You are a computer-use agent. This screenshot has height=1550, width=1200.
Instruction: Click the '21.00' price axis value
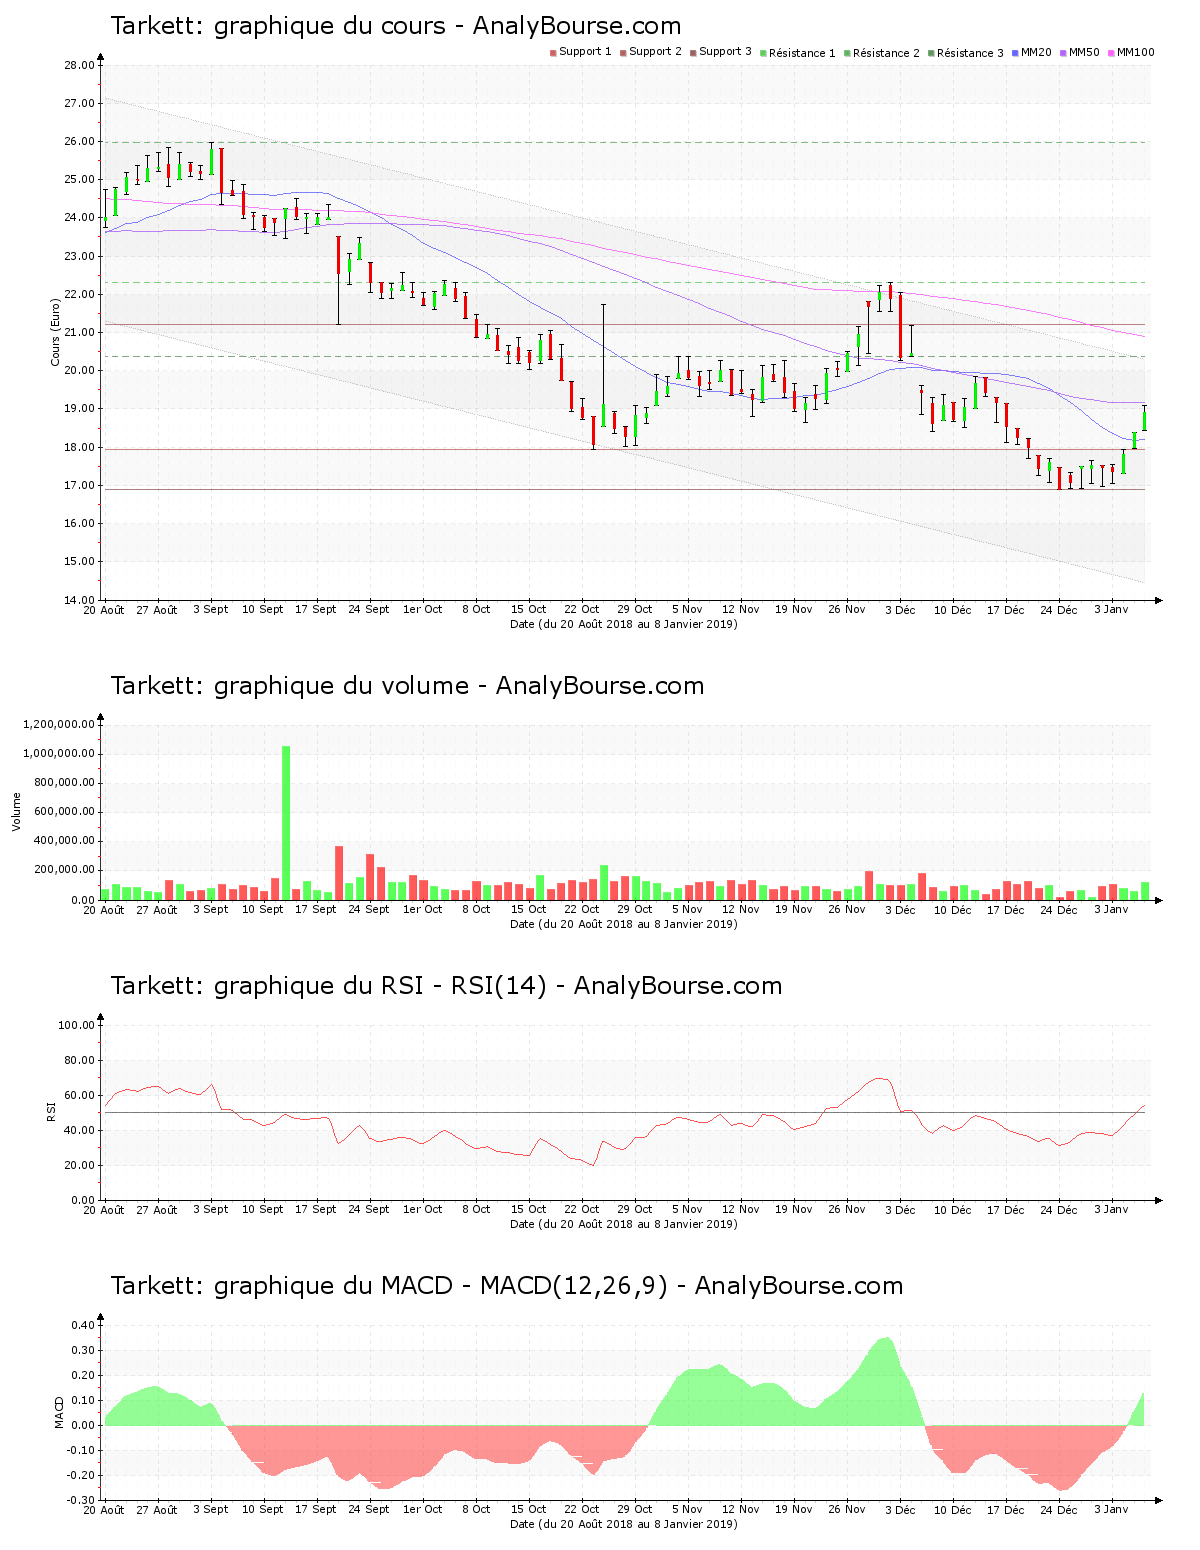click(79, 333)
